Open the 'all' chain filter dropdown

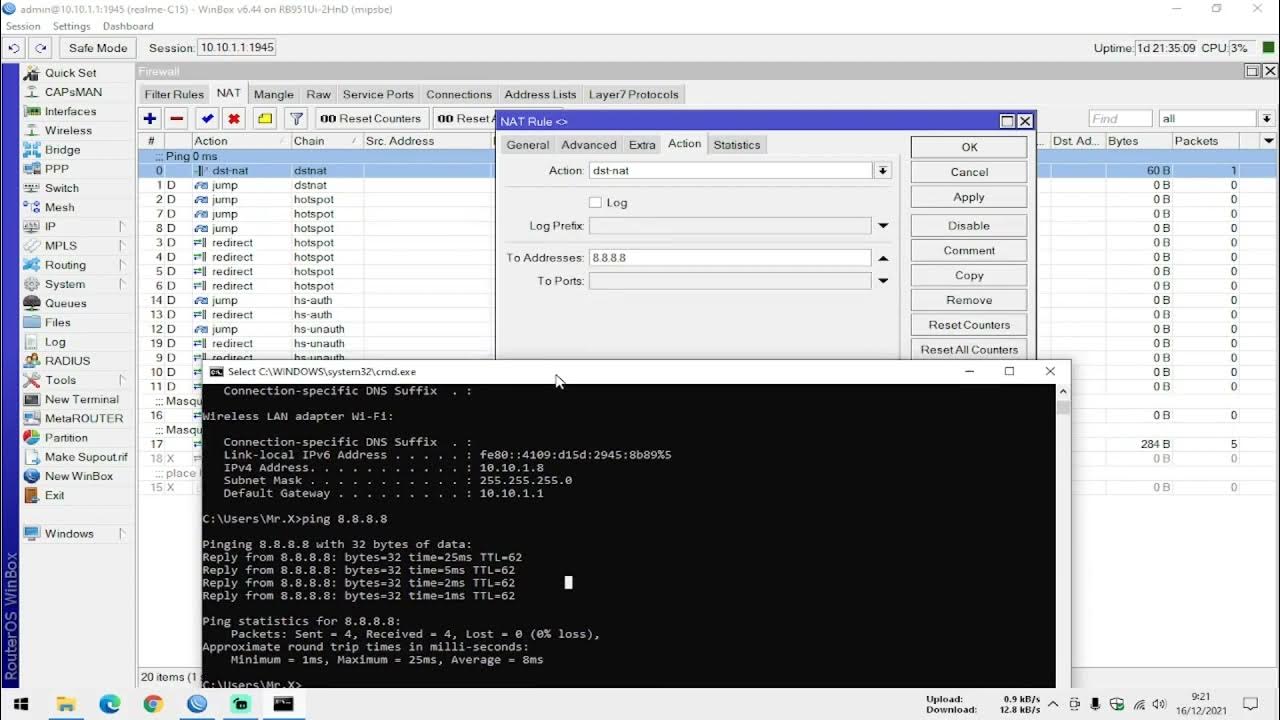tap(1265, 118)
